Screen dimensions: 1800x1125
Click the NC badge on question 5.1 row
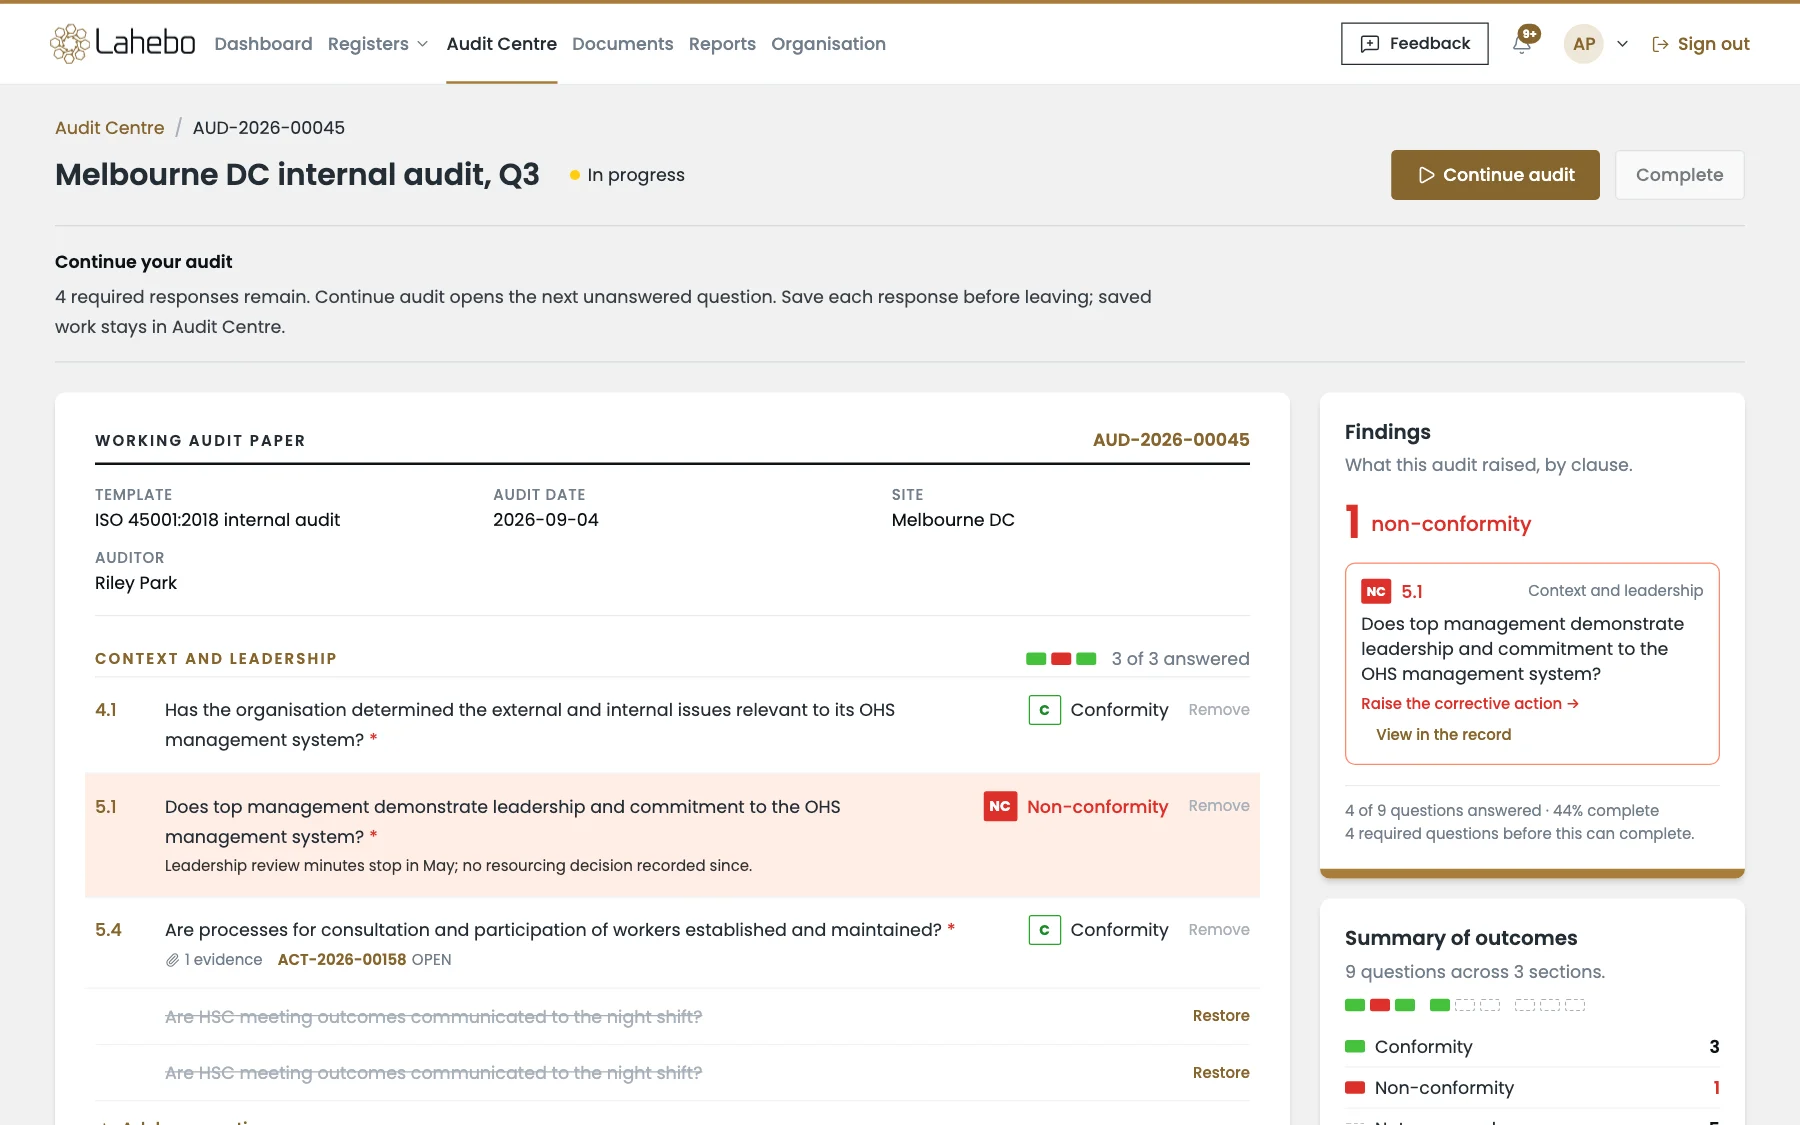point(1000,806)
